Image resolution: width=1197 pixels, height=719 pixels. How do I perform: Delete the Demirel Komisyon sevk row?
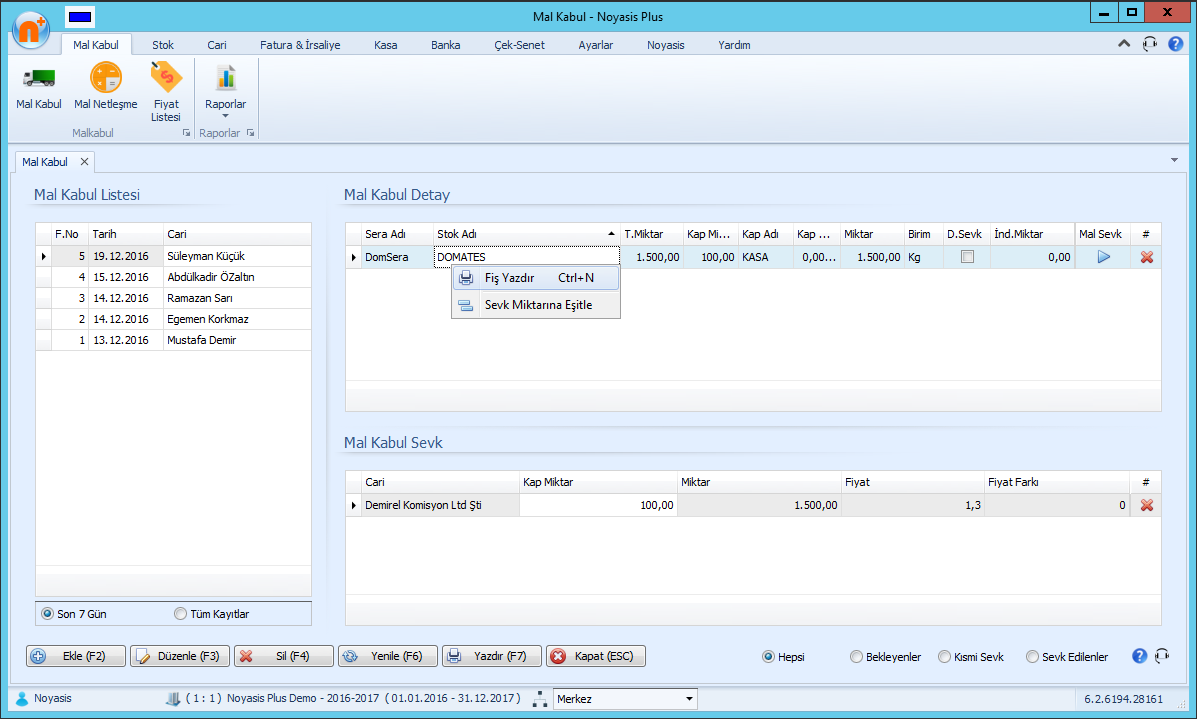[1147, 505]
